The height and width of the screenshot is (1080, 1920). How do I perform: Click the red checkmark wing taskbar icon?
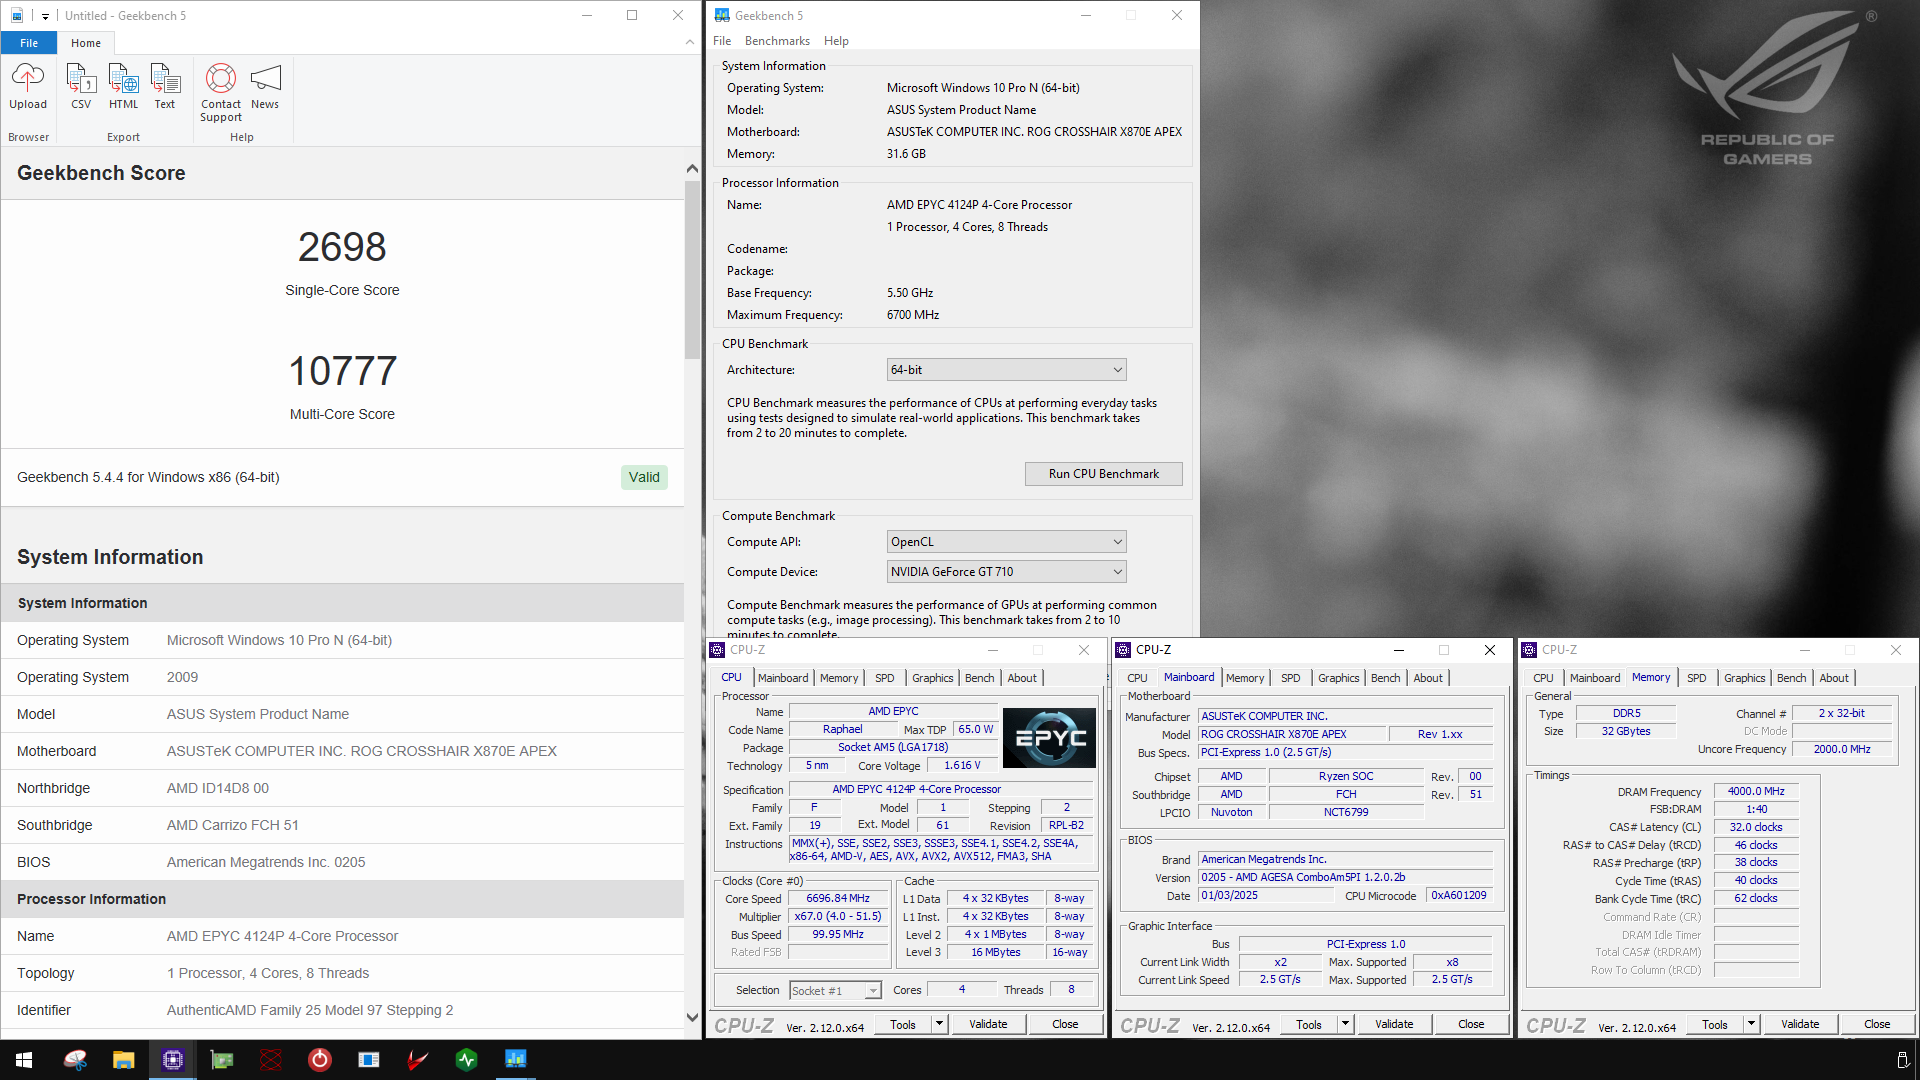tap(418, 1060)
